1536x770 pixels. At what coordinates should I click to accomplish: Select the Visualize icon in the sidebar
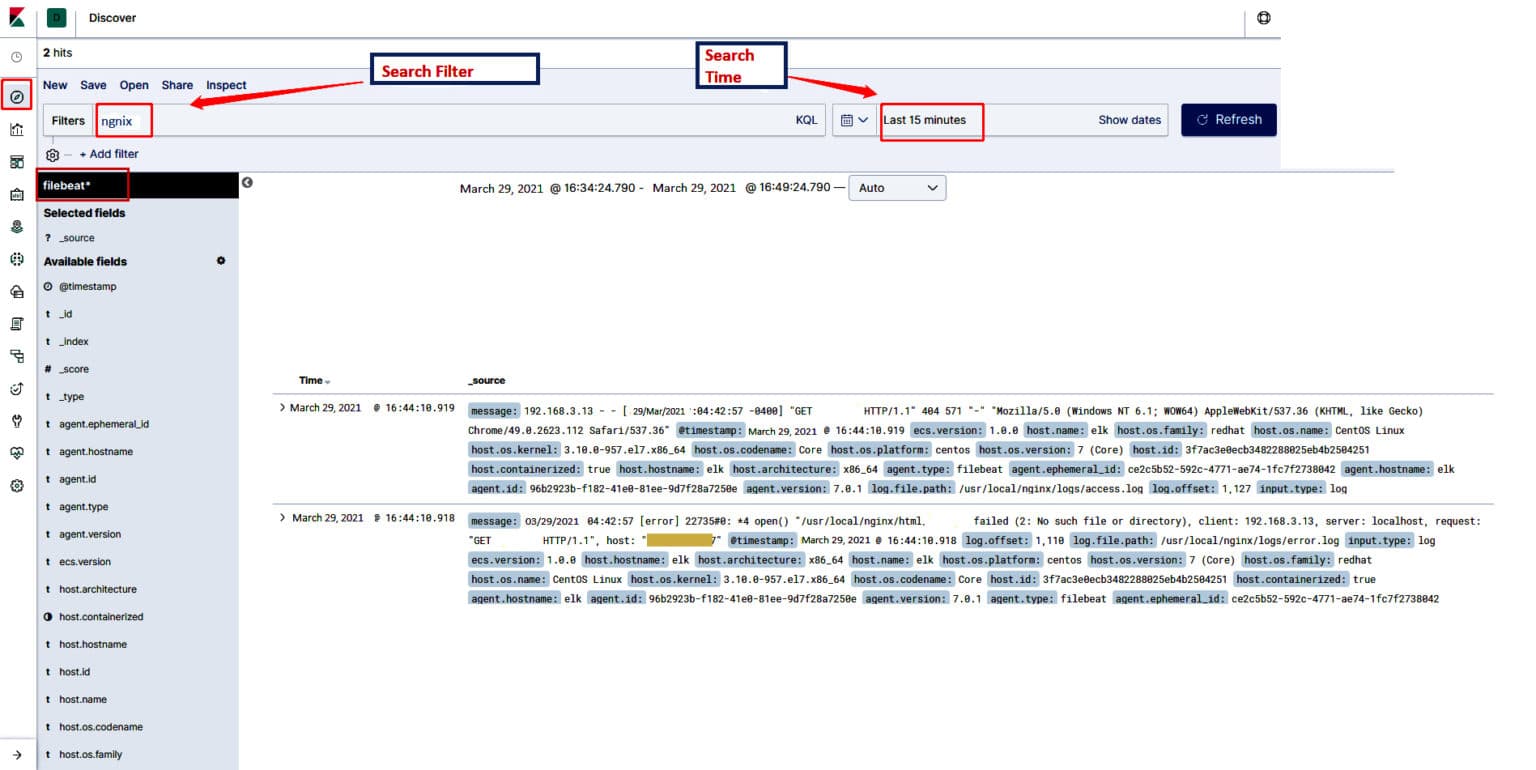(x=18, y=129)
